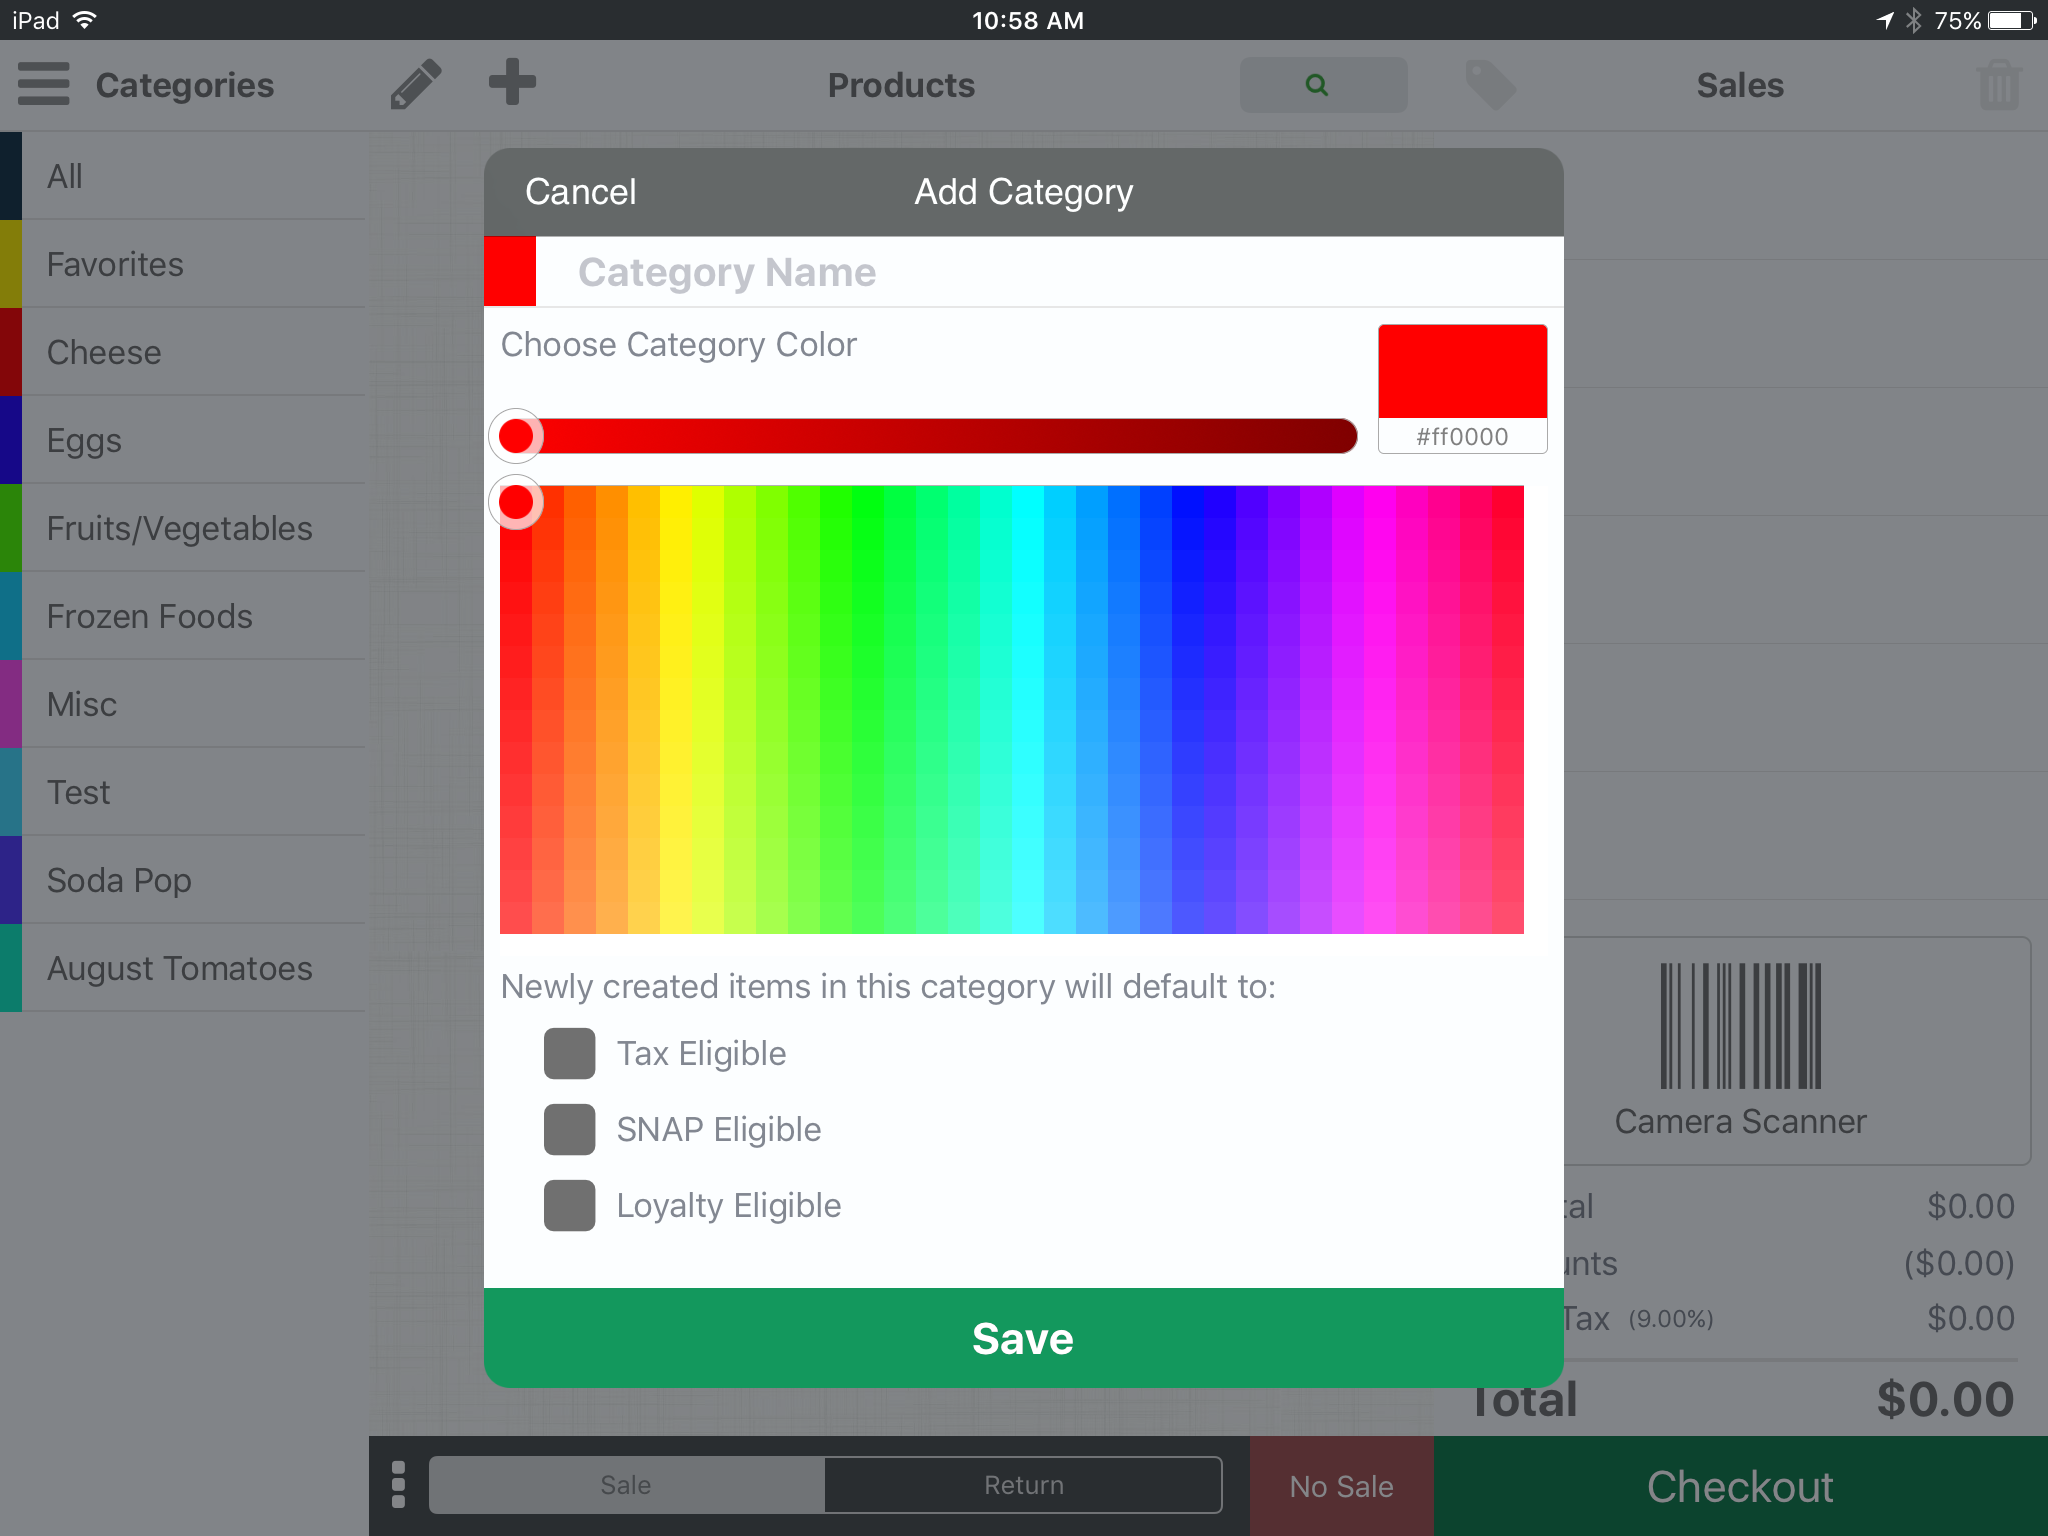This screenshot has width=2048, height=1536.
Task: Click the Bluetooth icon in status bar
Action: pyautogui.click(x=1913, y=20)
